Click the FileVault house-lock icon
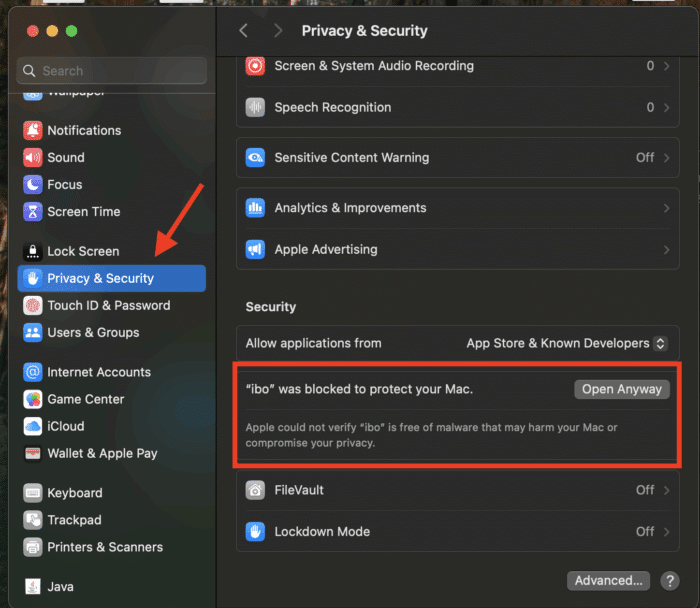Screen dimensions: 700x608 pos(255,490)
